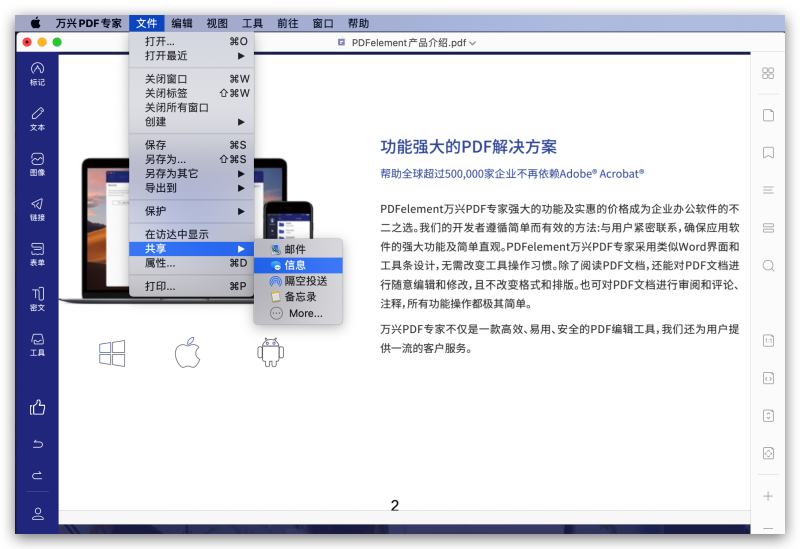800x549 pixels.
Task: Click the user account icon
Action: coord(38,514)
